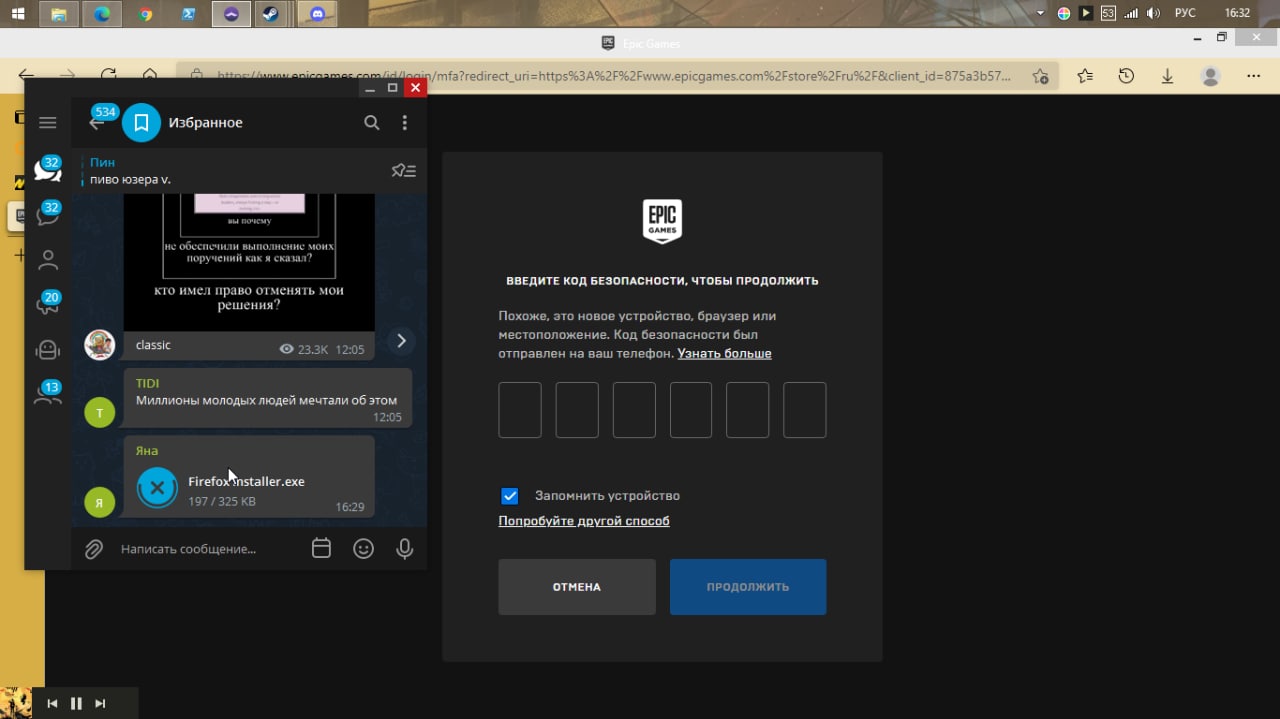The width and height of the screenshot is (1280, 719).
Task: Attach a file with the paperclip
Action: [94, 549]
